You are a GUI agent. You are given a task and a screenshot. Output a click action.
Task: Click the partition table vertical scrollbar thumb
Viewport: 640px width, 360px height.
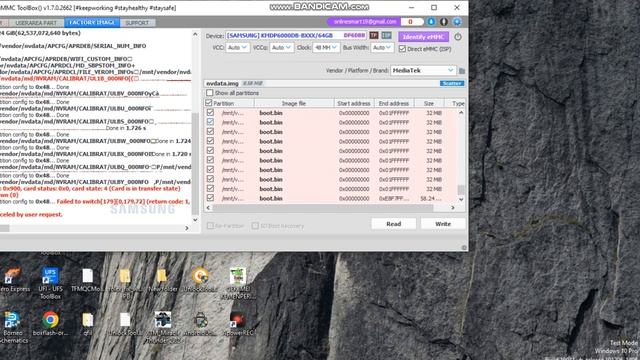(x=461, y=190)
